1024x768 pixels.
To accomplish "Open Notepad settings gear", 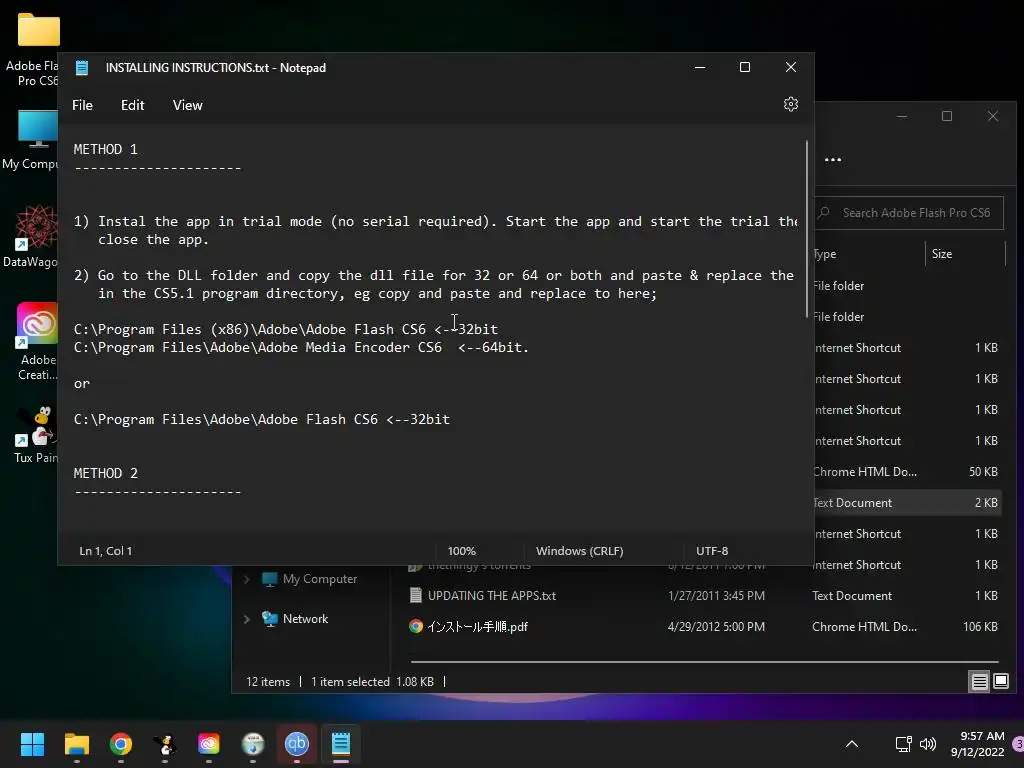I will [790, 104].
